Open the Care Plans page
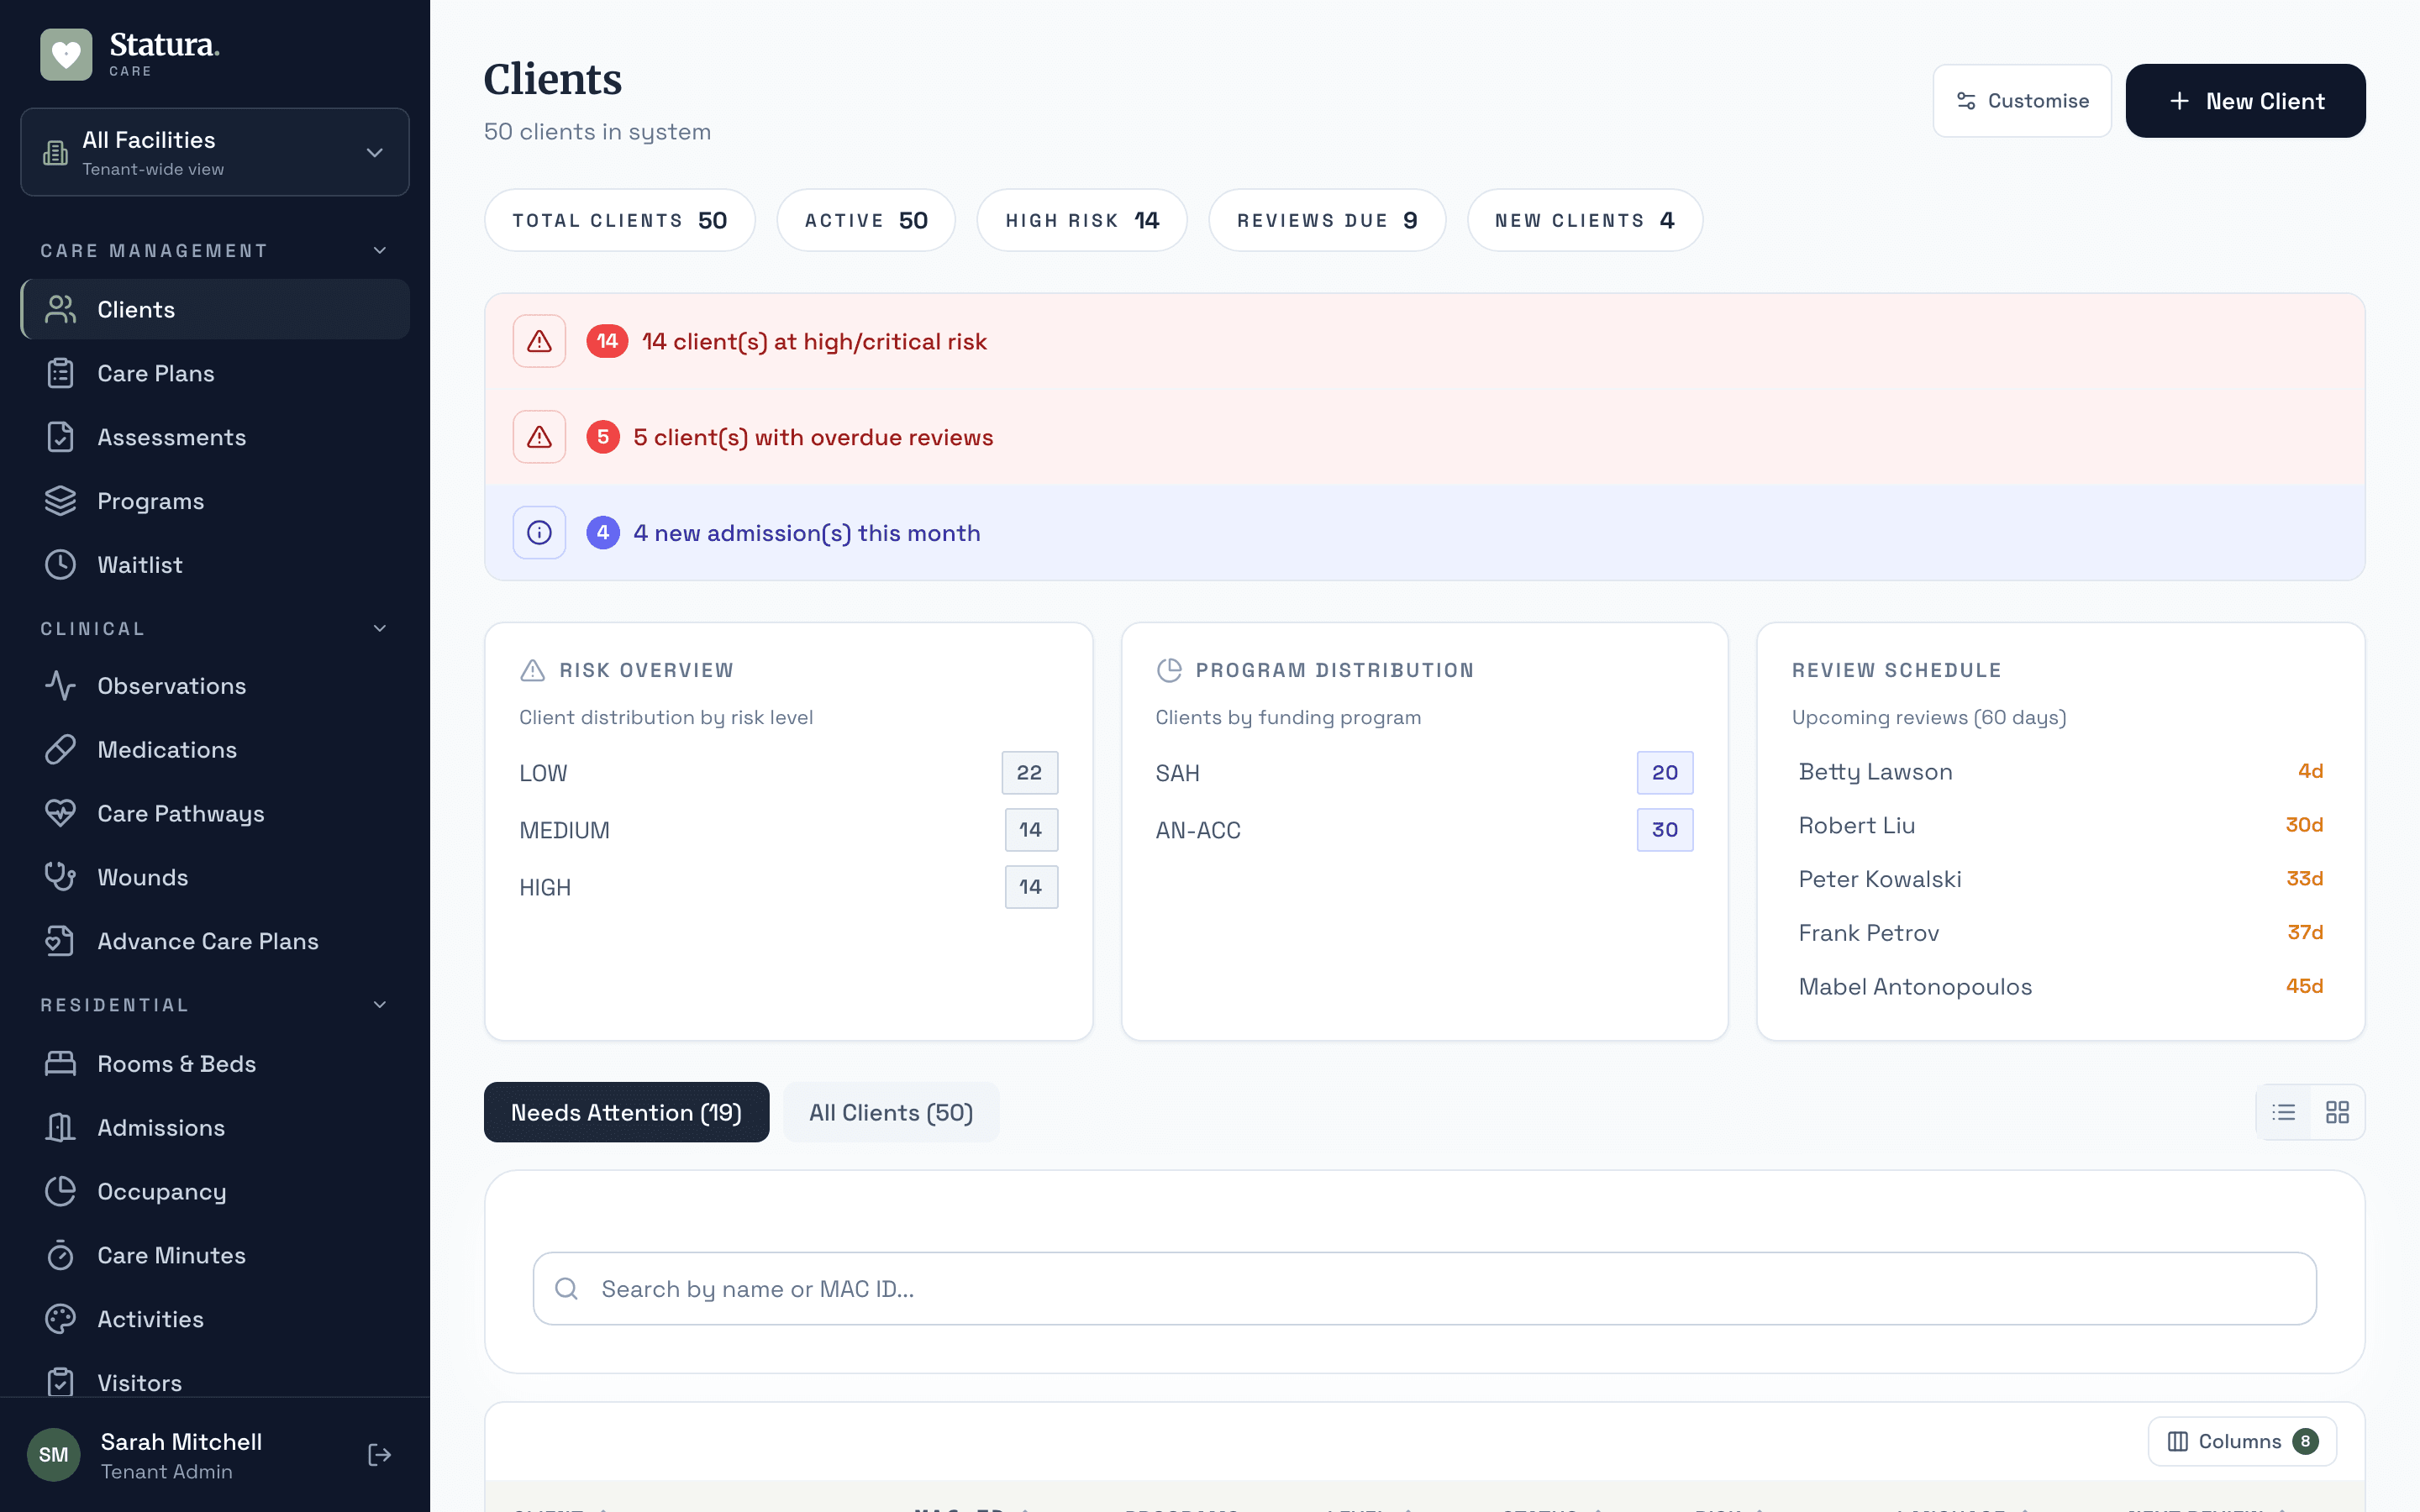This screenshot has height=1512, width=2420. pyautogui.click(x=156, y=373)
